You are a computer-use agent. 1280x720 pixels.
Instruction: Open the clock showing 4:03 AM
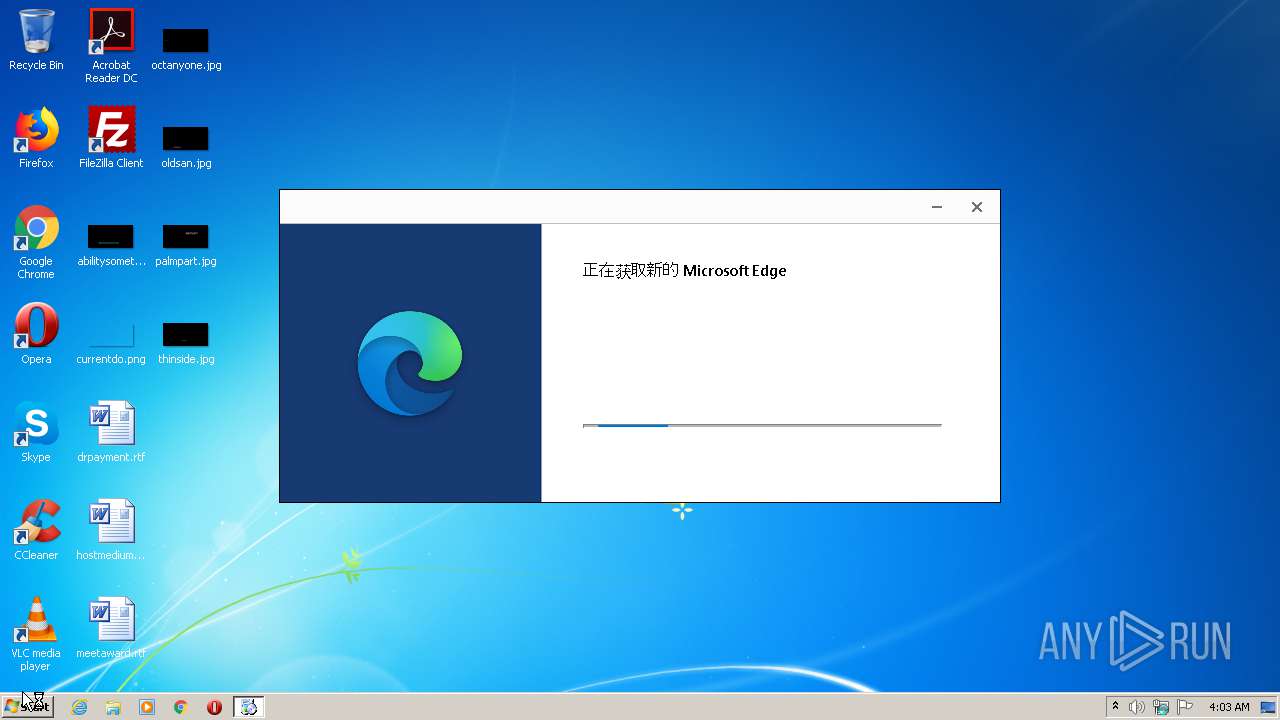pyautogui.click(x=1229, y=707)
